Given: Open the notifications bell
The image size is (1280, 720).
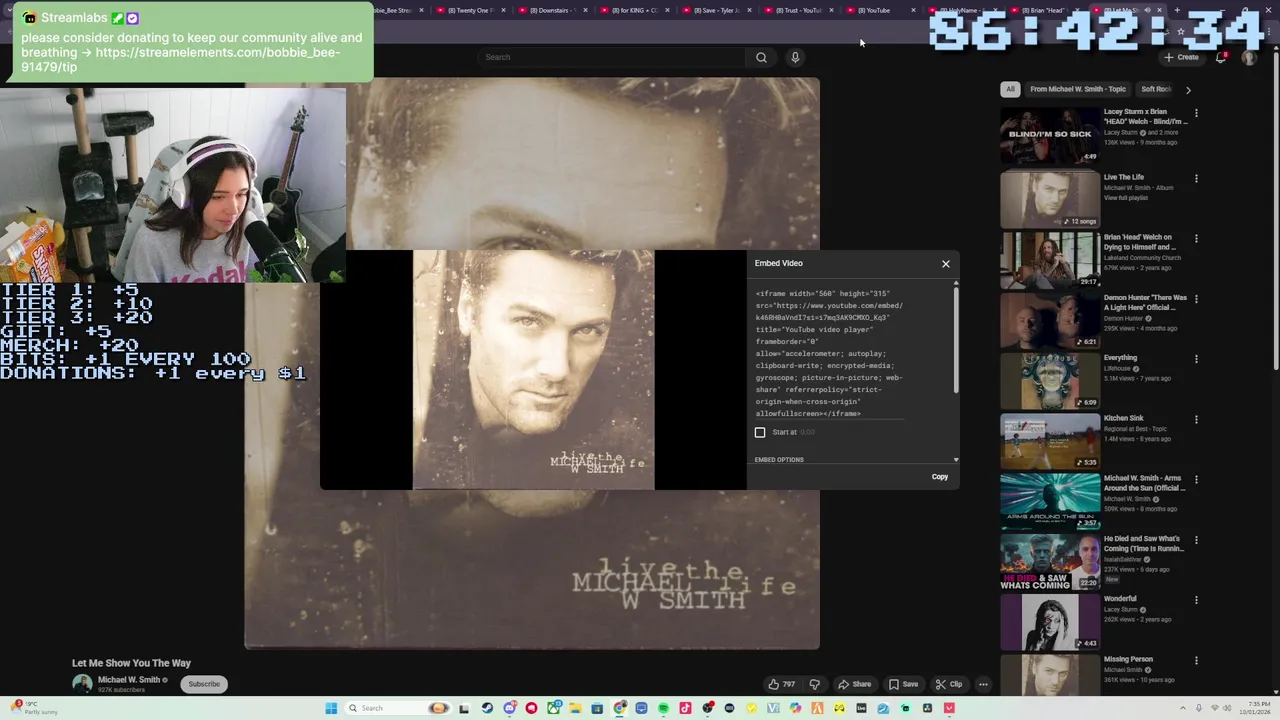Looking at the screenshot, I should 1221,57.
